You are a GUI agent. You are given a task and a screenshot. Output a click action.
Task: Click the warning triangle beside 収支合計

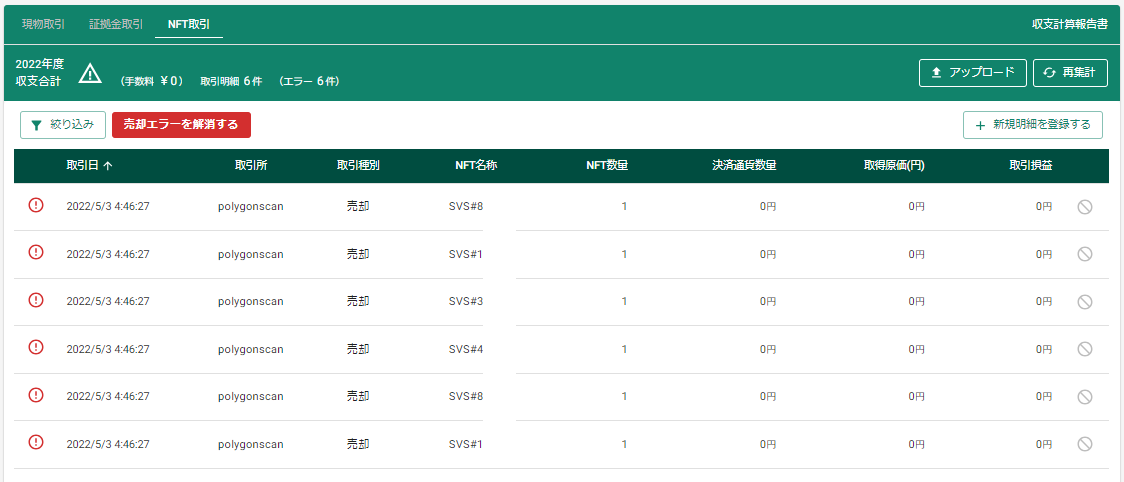click(x=90, y=73)
